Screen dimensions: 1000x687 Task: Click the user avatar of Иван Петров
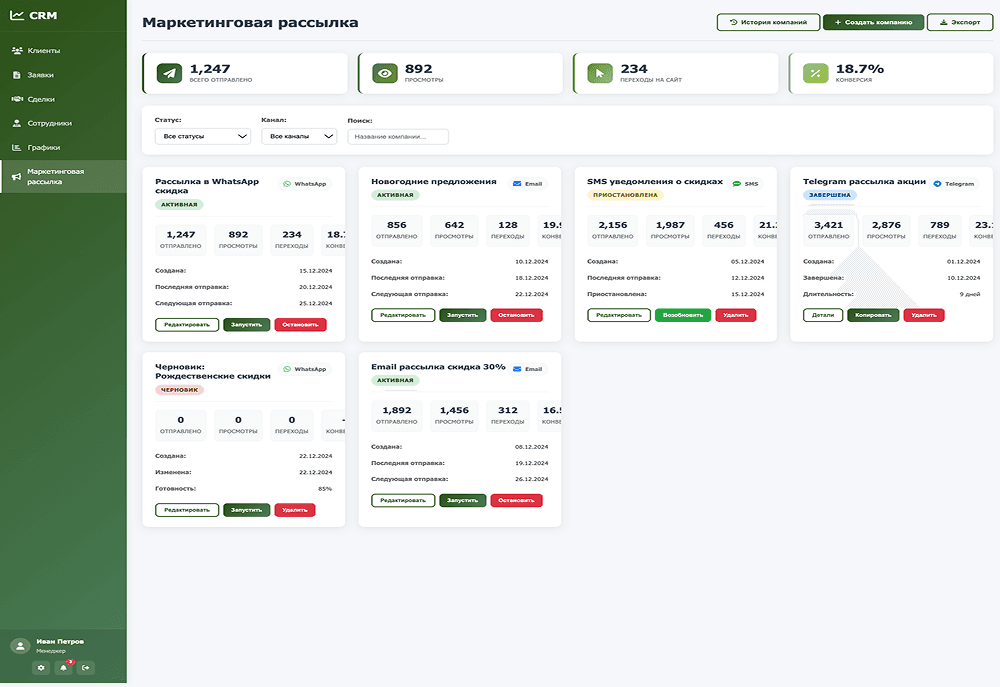point(20,646)
